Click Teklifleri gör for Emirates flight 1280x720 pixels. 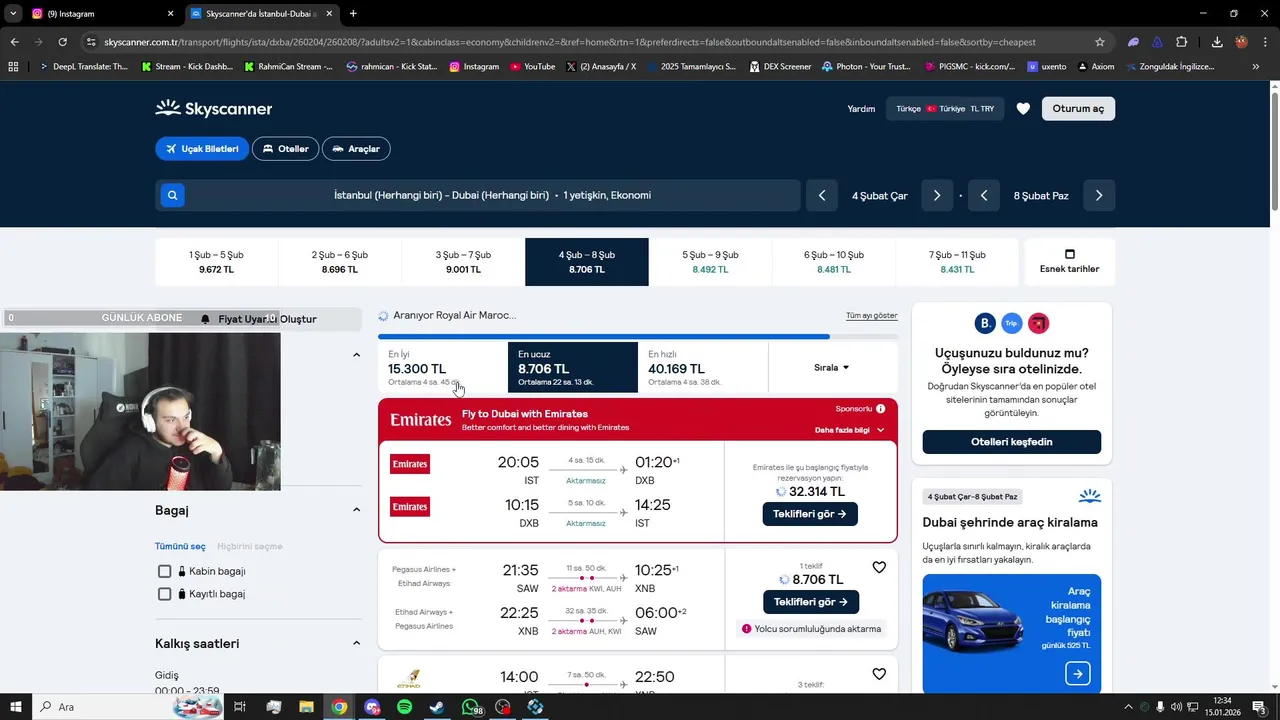pos(810,514)
